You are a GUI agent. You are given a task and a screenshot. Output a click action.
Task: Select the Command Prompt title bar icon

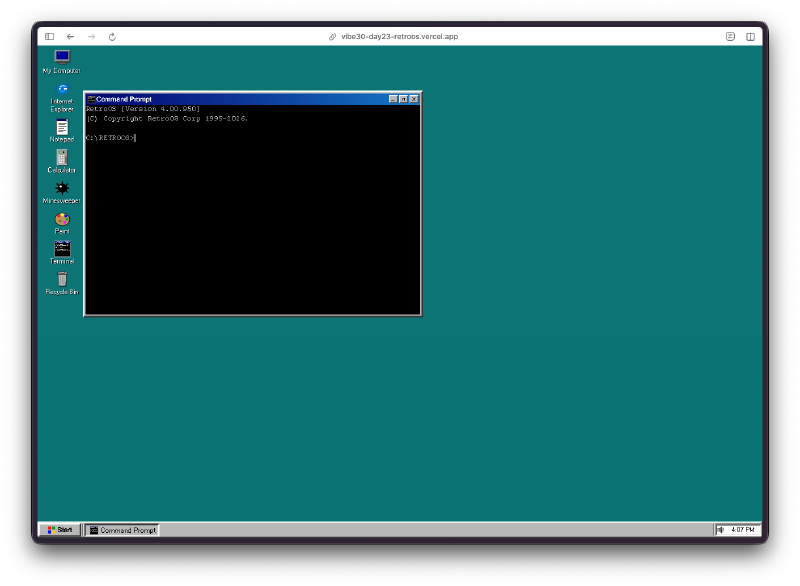pos(91,99)
